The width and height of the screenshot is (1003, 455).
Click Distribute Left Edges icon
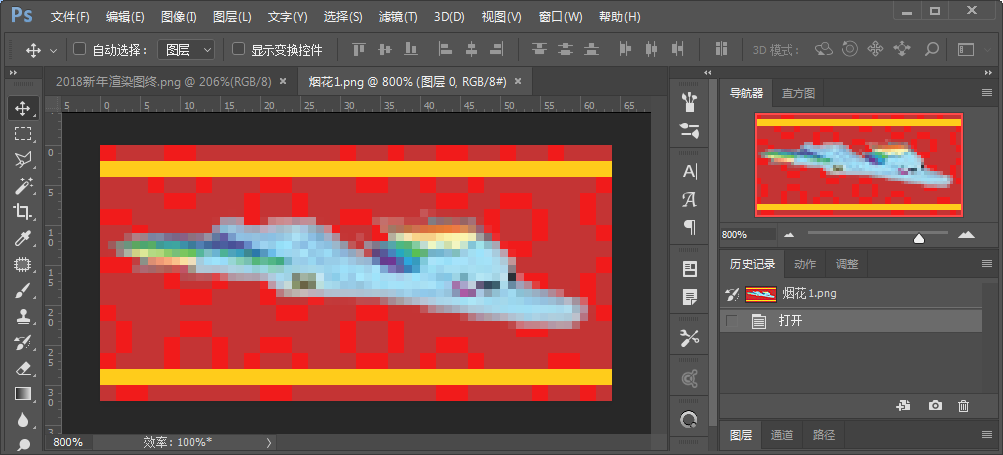coord(625,49)
